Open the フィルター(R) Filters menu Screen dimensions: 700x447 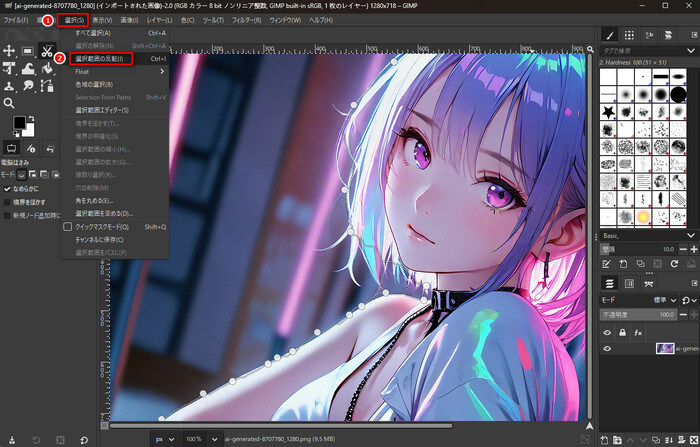coord(246,21)
